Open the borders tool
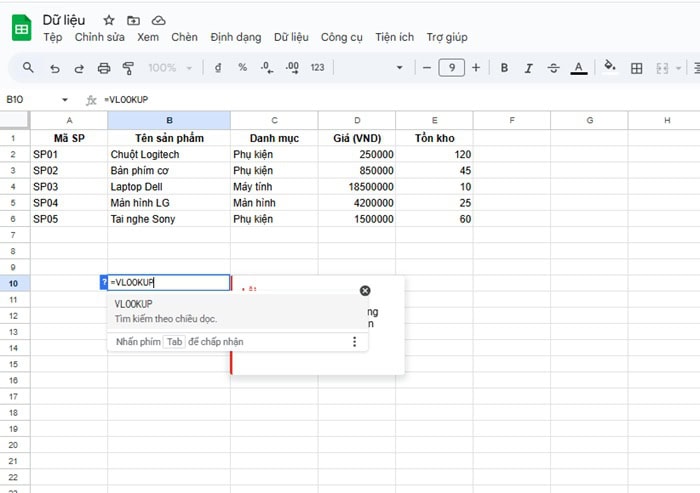 [637, 68]
